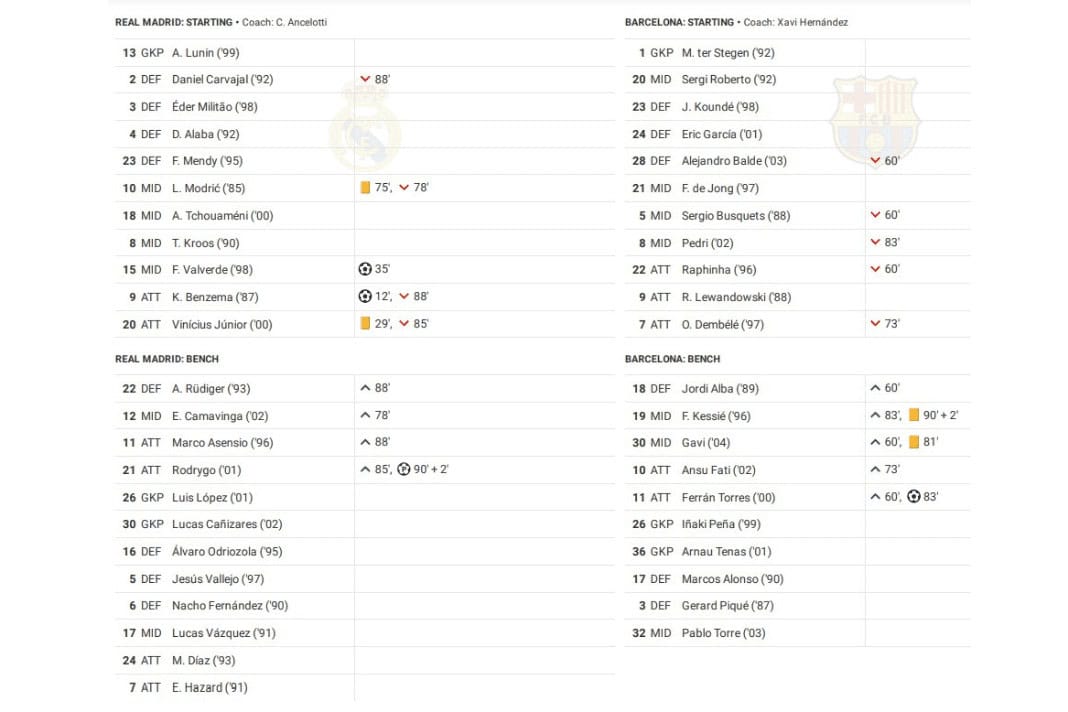Click Vinícius Júnior's yellow card icon
Image resolution: width=1068 pixels, height=712 pixels.
[365, 324]
